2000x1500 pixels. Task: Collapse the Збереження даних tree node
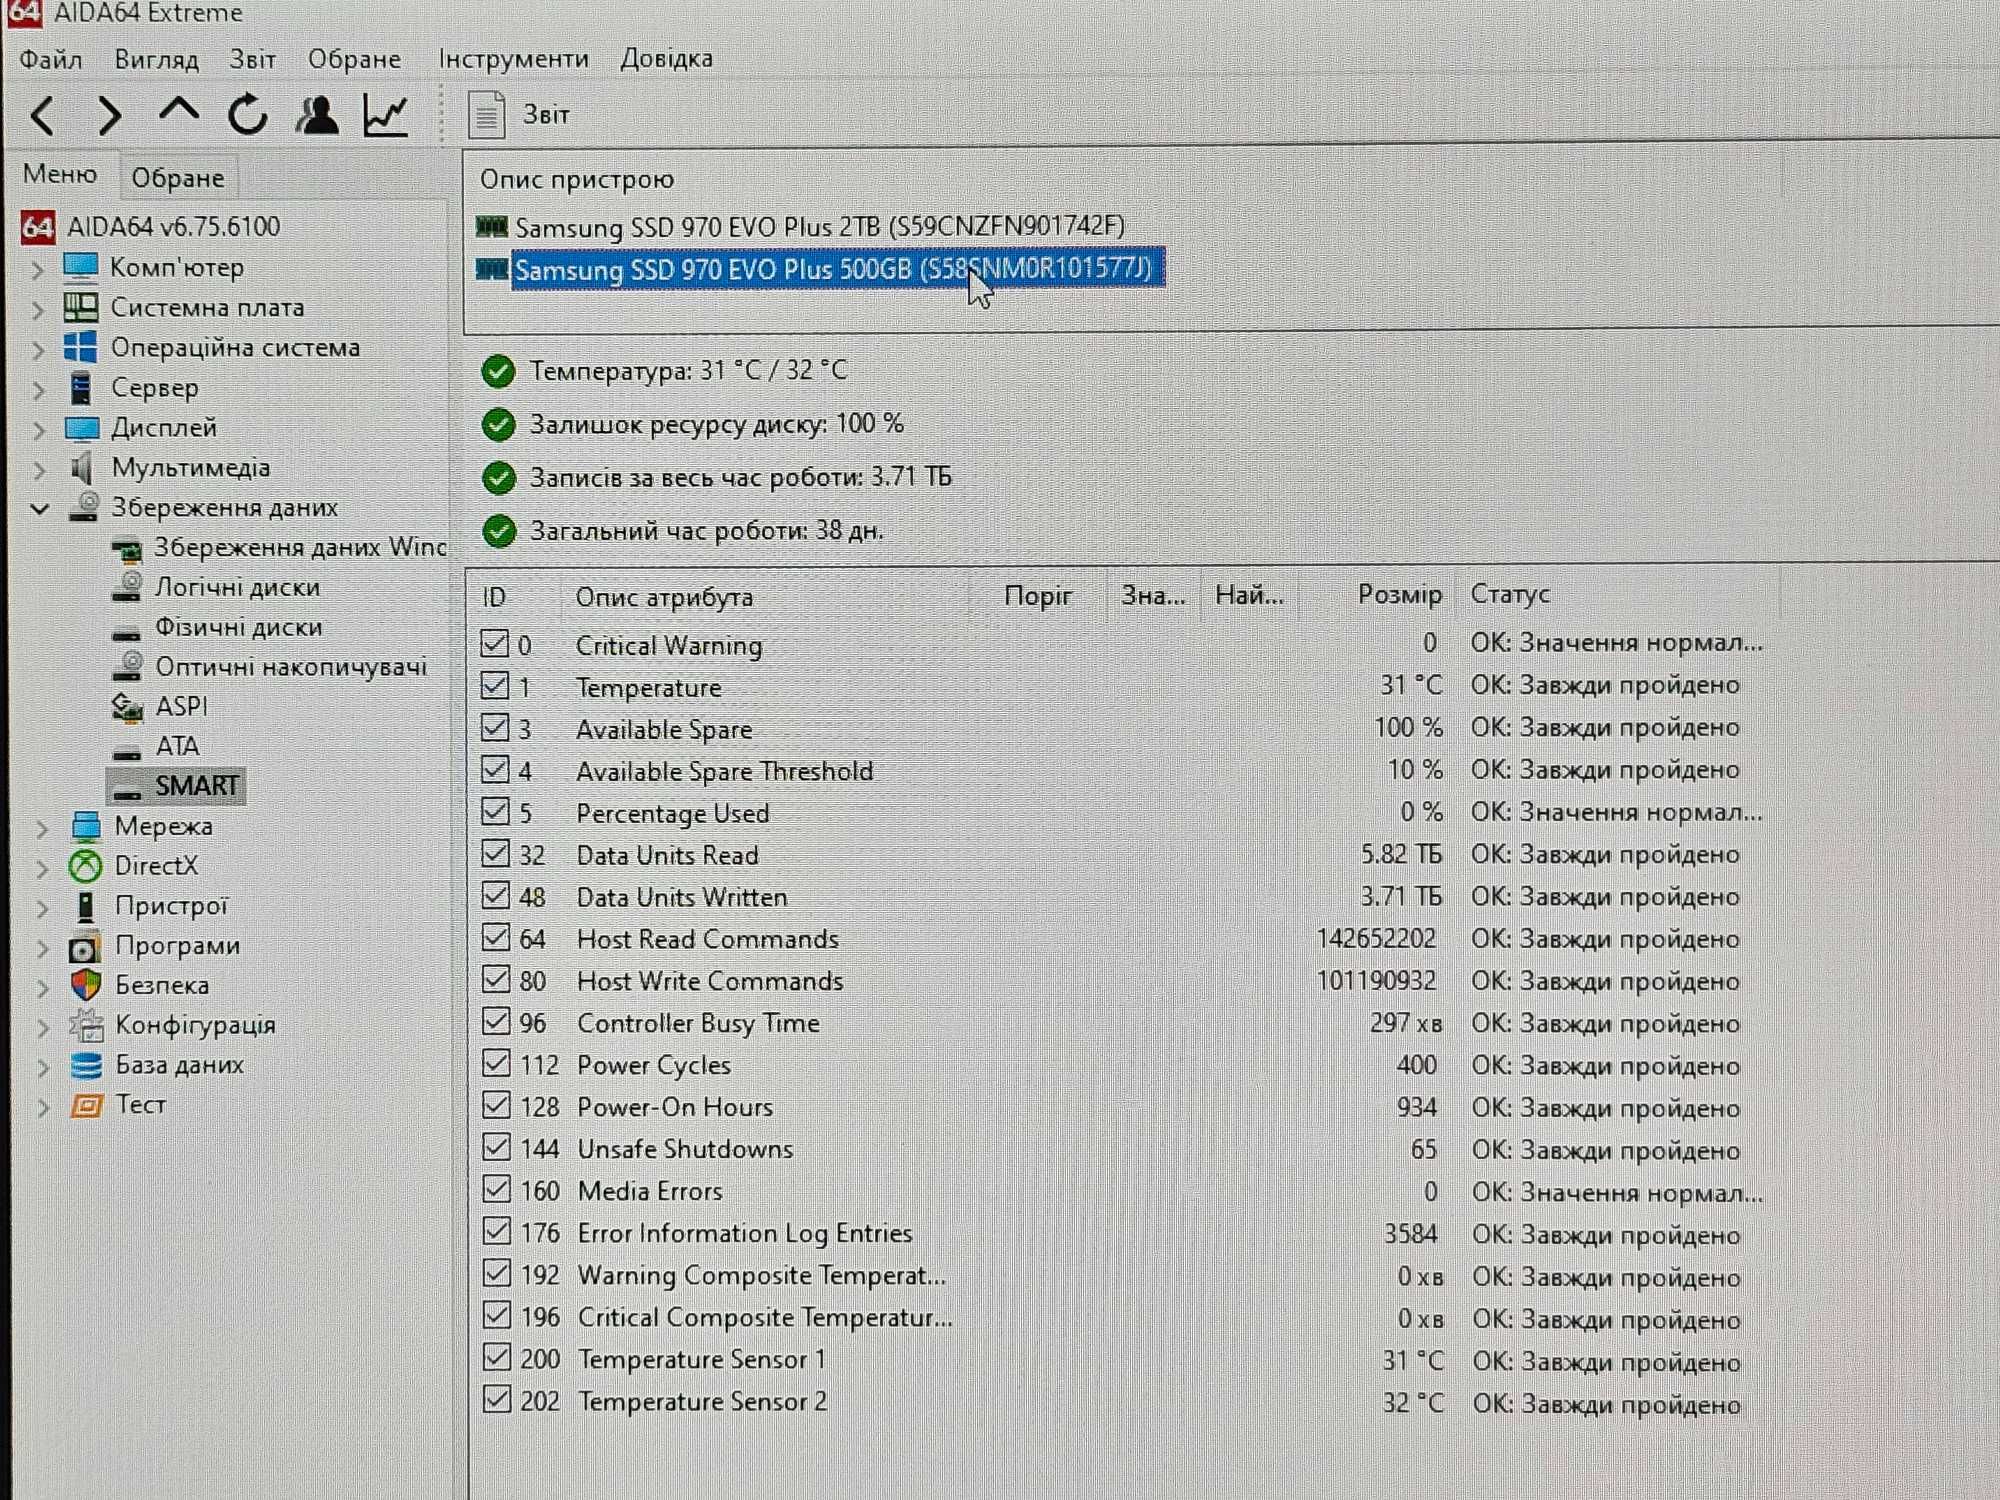[39, 509]
